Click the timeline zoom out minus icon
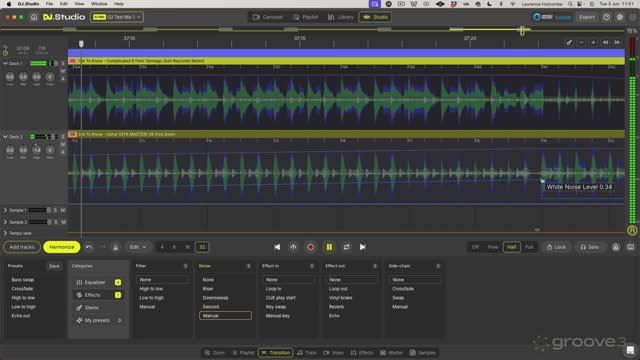This screenshot has height=360, width=640. click(581, 42)
